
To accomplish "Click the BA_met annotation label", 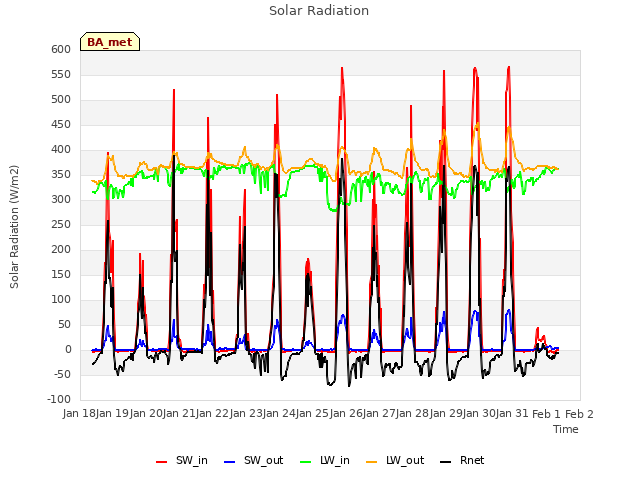I will pos(110,42).
